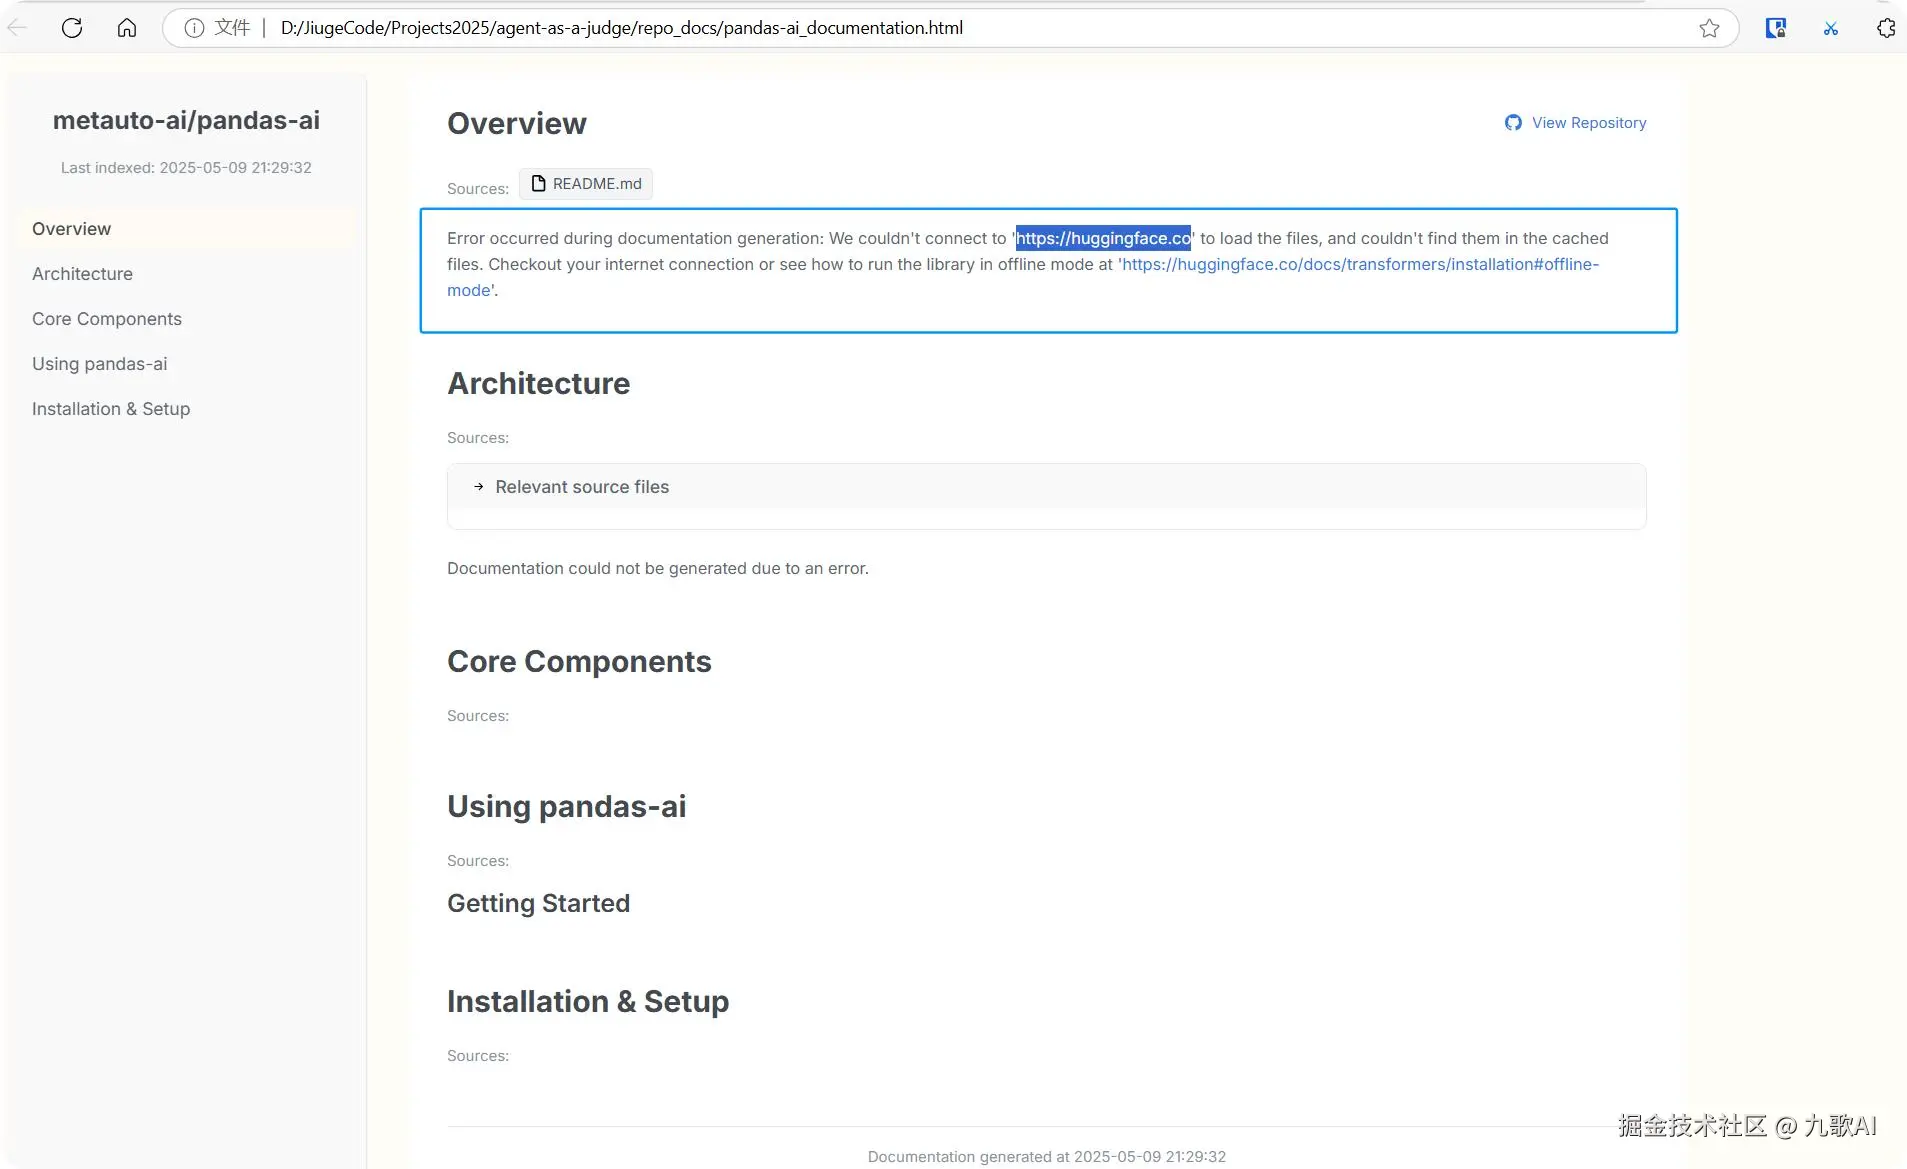Open the README.md source badge
The height and width of the screenshot is (1169, 1907).
click(x=586, y=184)
